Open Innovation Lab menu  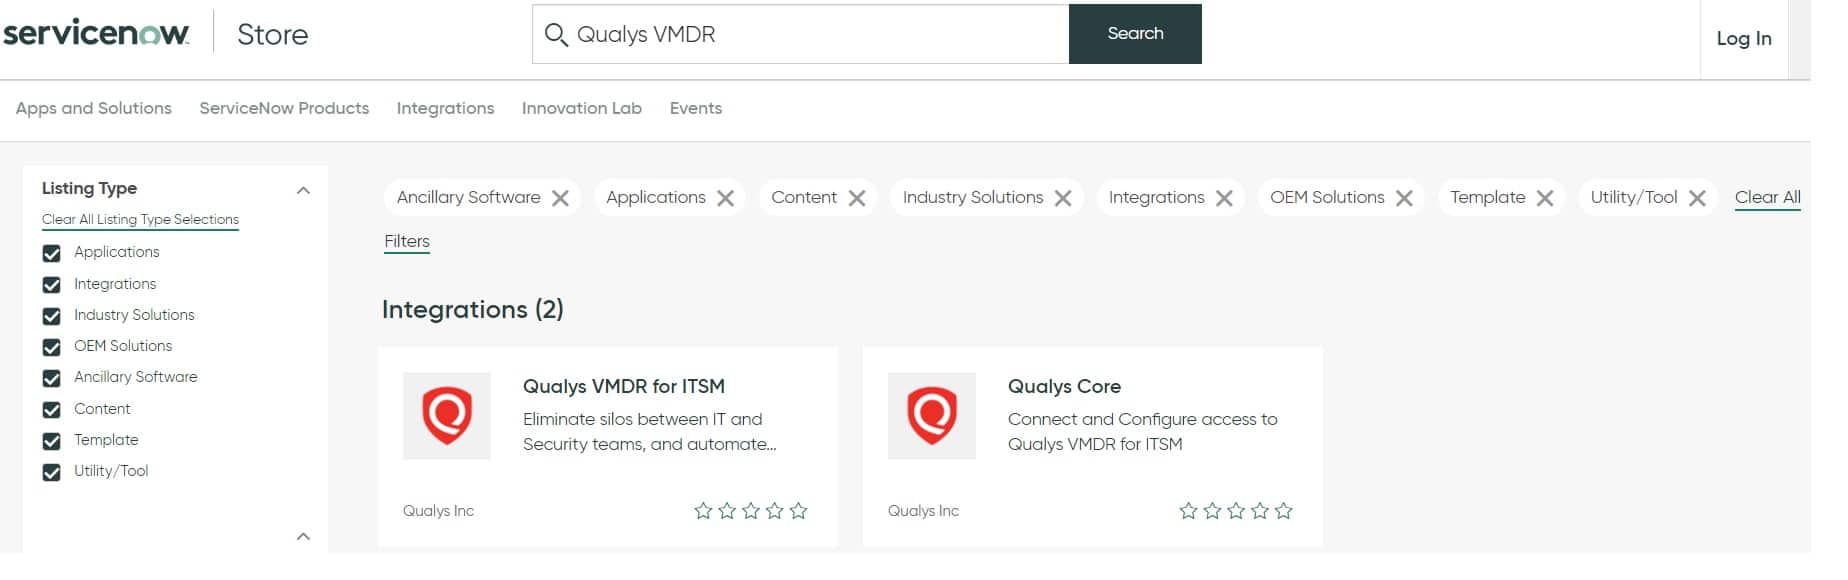click(x=582, y=108)
